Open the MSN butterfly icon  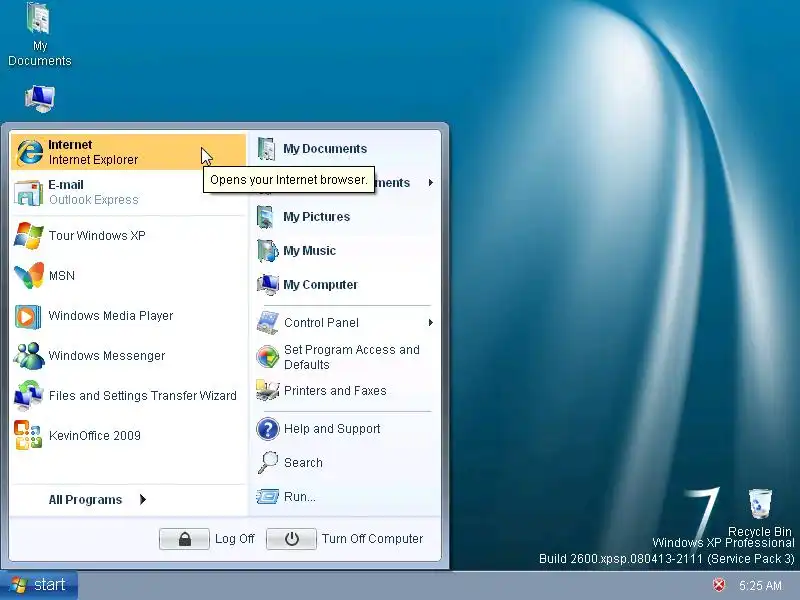[29, 276]
